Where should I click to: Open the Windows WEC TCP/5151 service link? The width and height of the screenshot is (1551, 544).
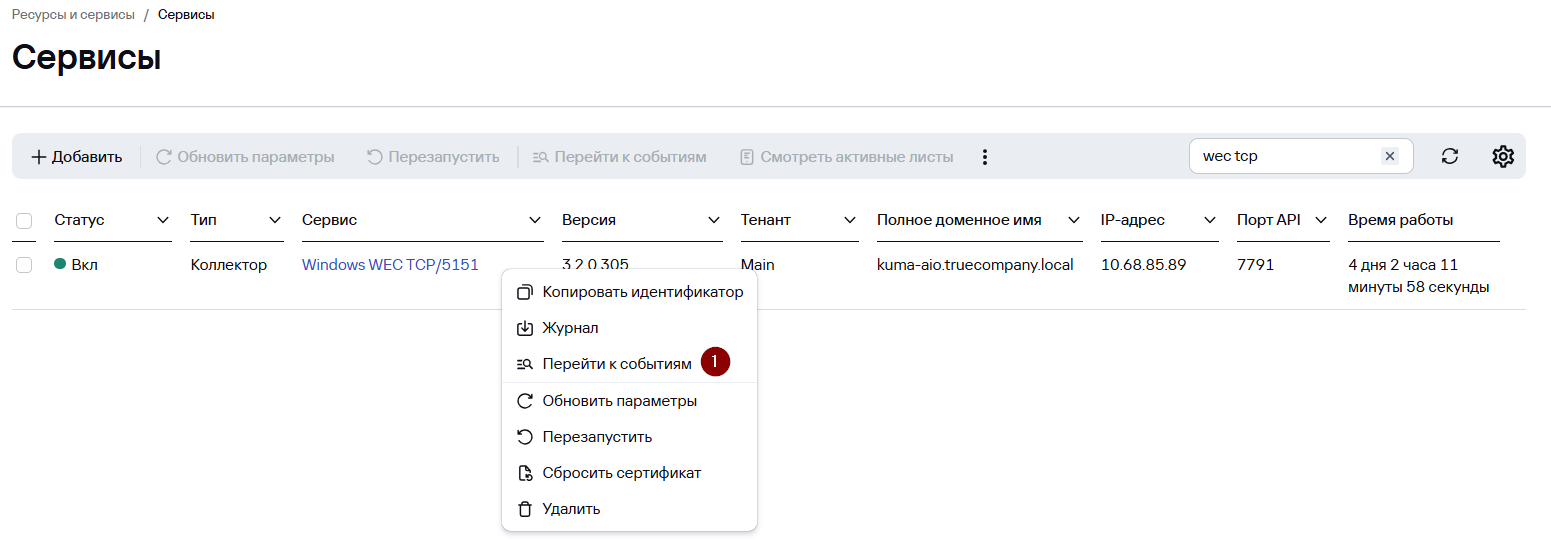390,265
